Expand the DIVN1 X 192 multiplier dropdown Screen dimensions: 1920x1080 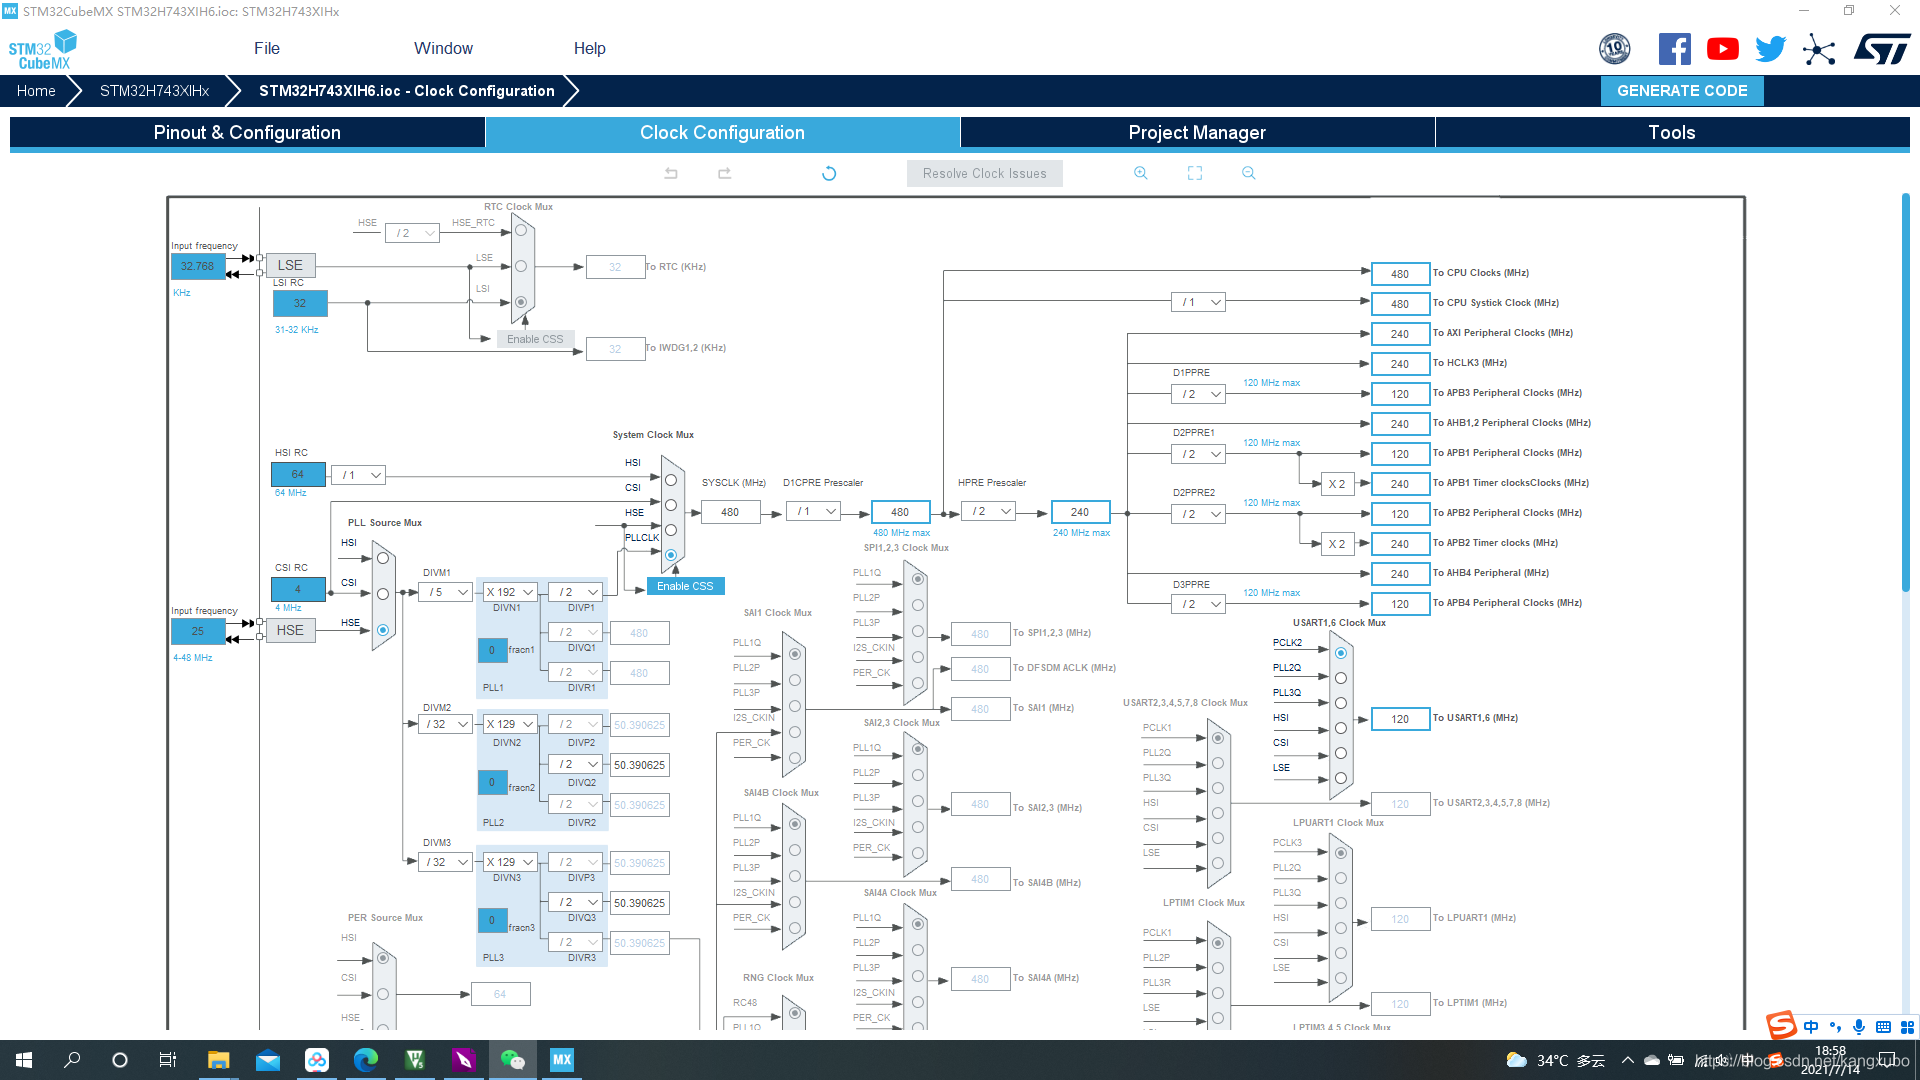click(510, 592)
